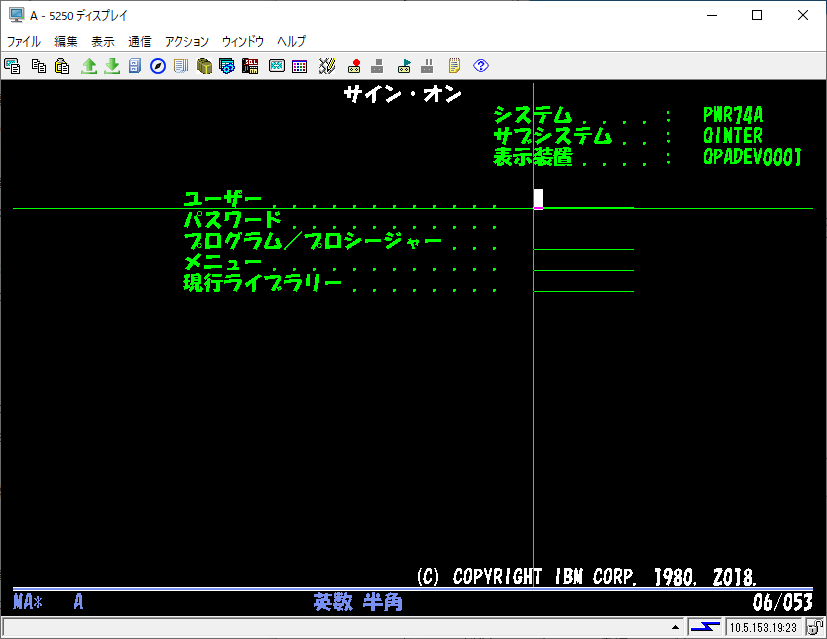Viewport: 827px width, 639px height.
Task: Open the ヘルプ menu
Action: 292,41
